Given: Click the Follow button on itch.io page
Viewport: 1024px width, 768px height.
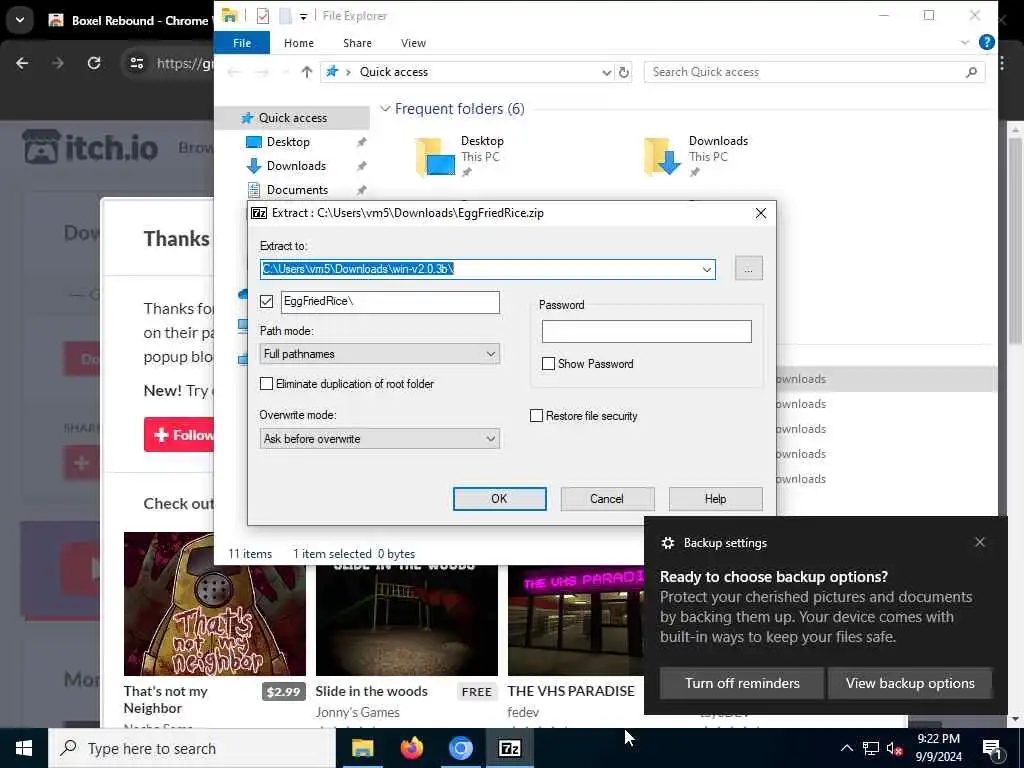Looking at the screenshot, I should pyautogui.click(x=180, y=435).
